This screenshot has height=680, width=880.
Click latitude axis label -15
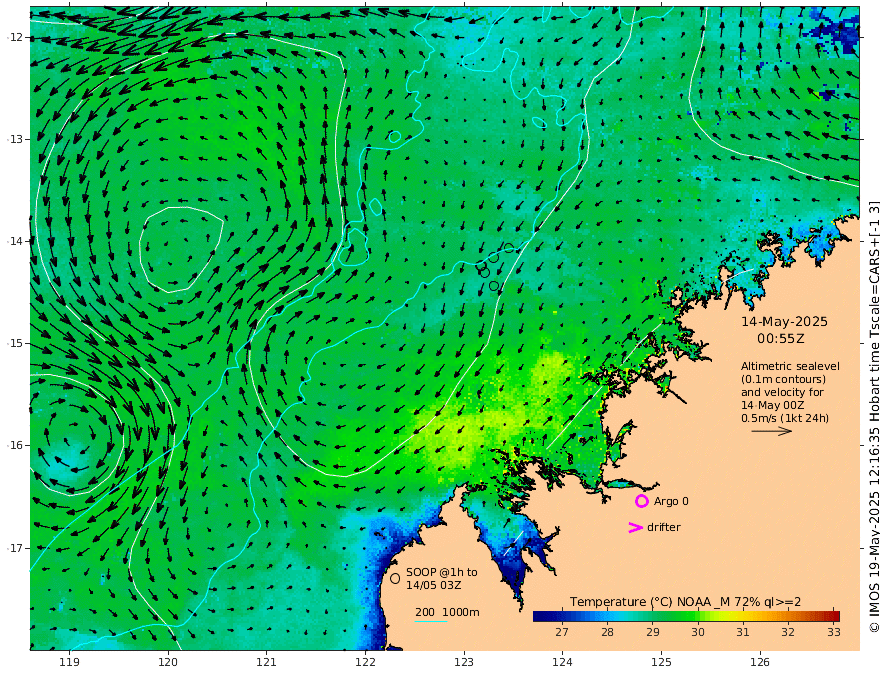coord(15,343)
